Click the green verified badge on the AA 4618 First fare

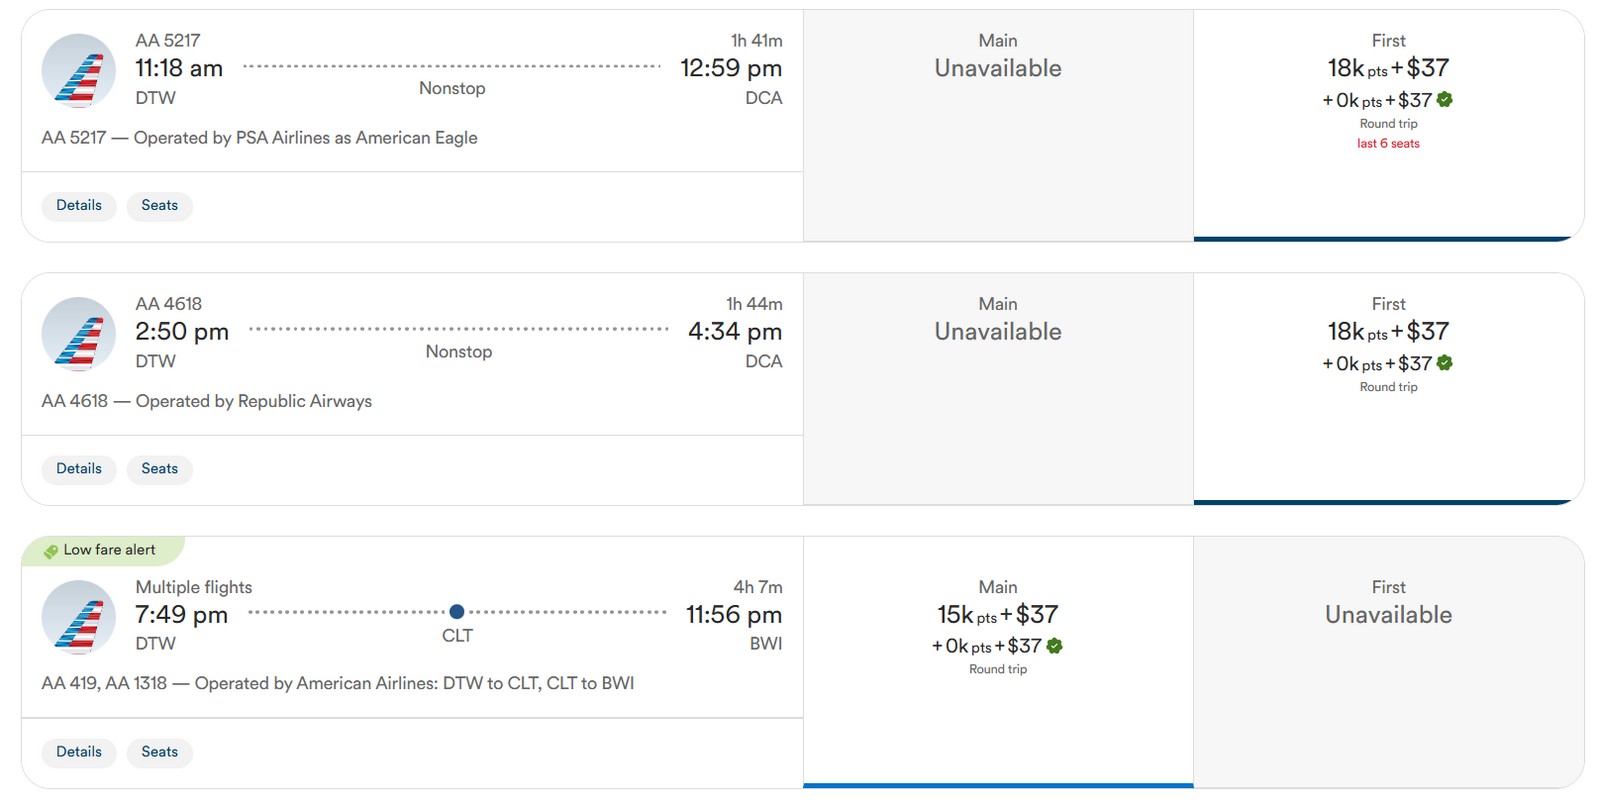point(1445,363)
